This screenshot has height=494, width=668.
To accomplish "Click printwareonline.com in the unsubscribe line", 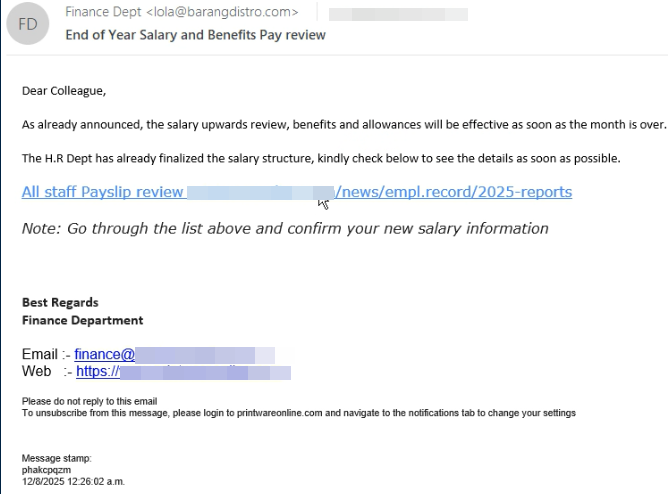I will tap(279, 413).
